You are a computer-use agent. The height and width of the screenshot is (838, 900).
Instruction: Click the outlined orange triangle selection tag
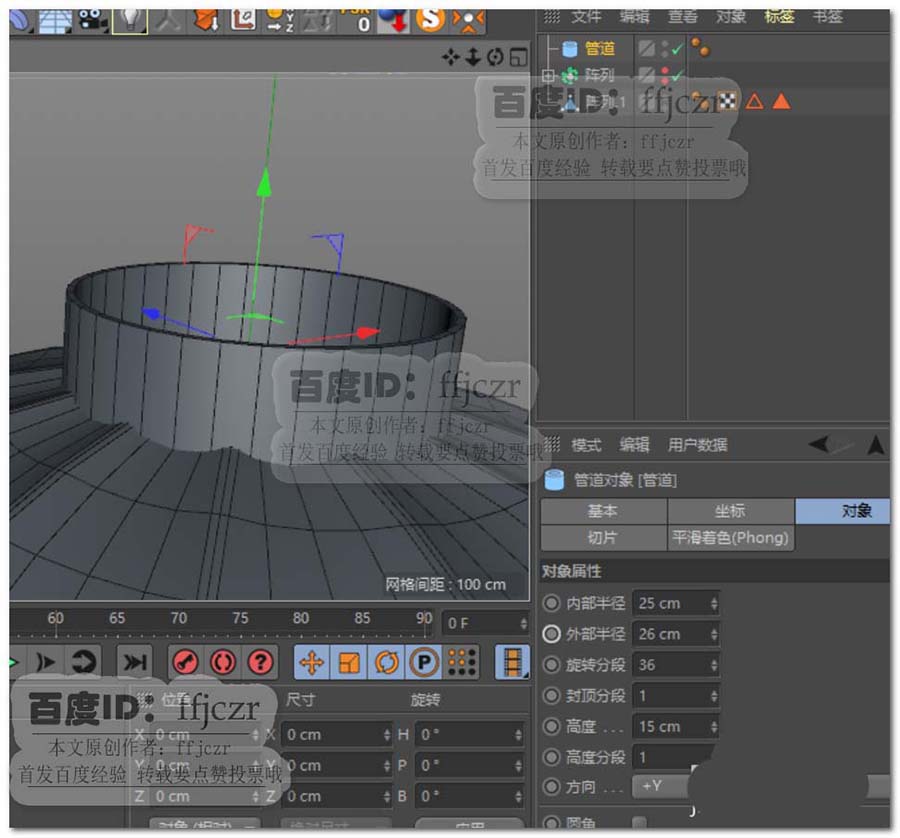tap(754, 102)
